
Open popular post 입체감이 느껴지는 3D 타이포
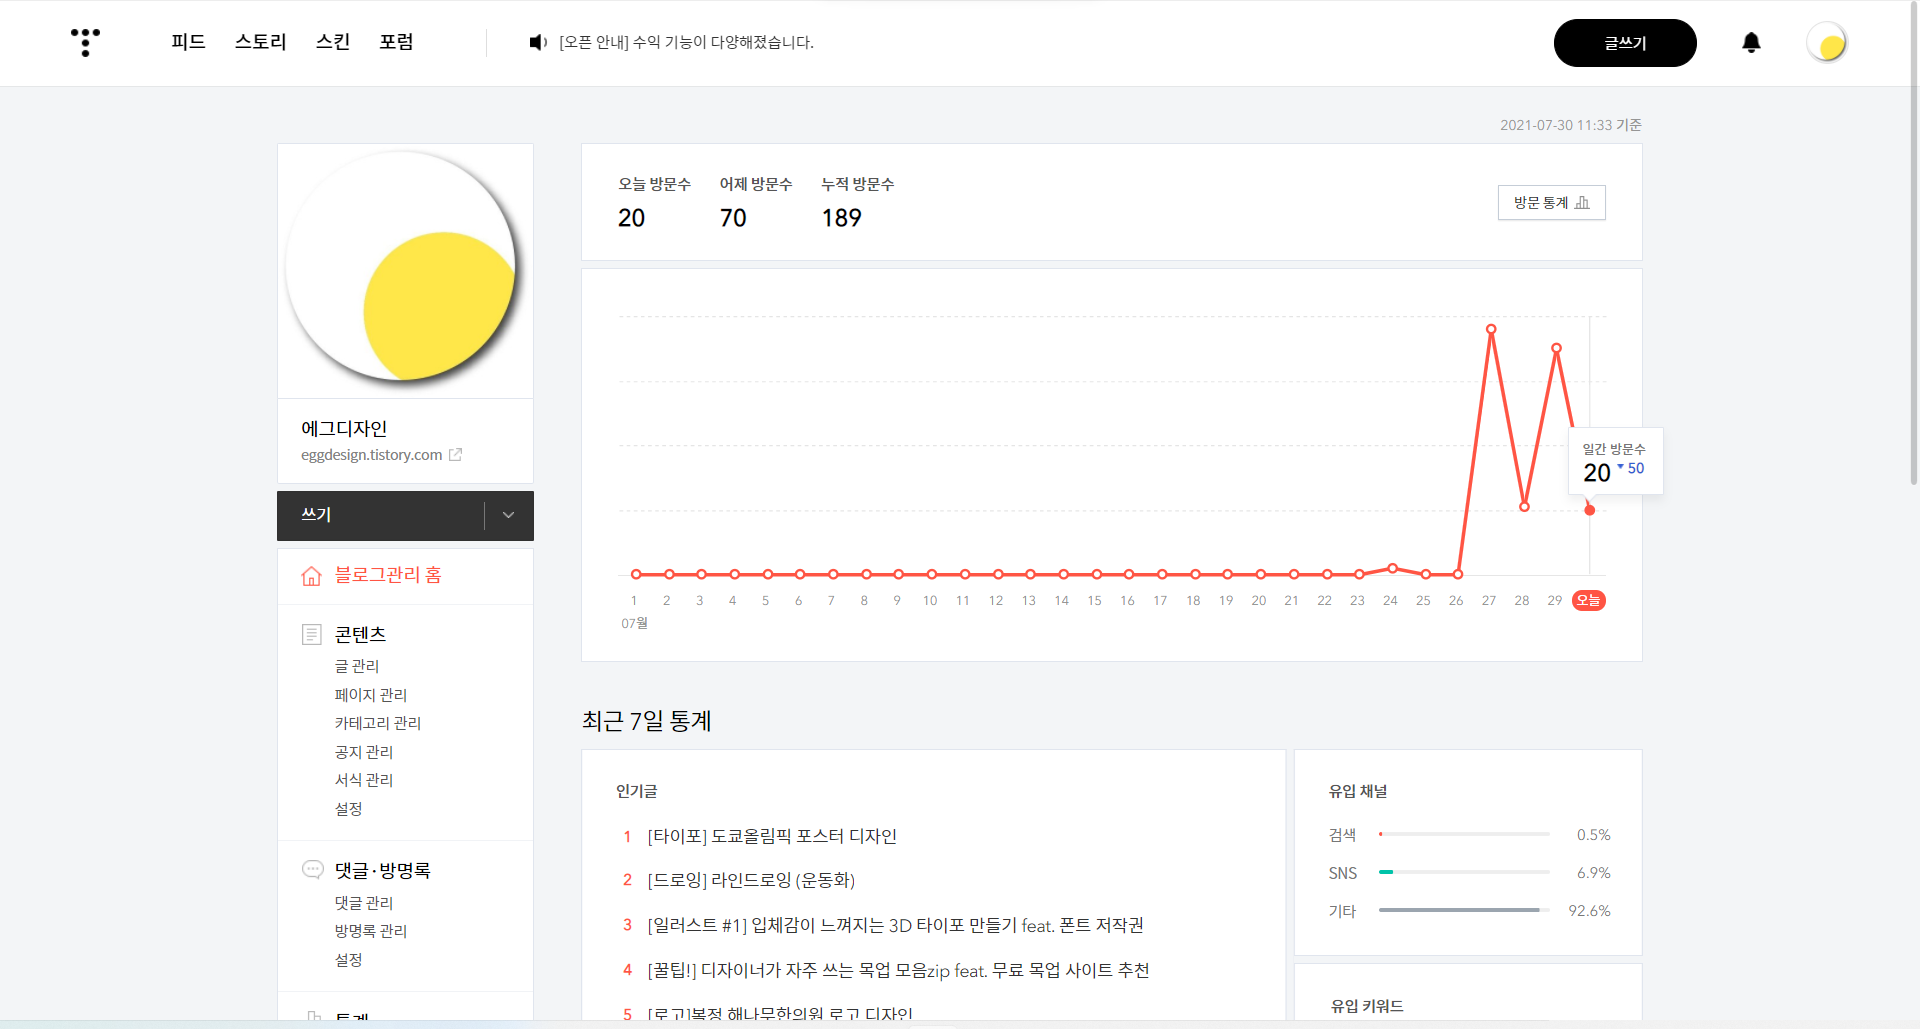point(895,925)
